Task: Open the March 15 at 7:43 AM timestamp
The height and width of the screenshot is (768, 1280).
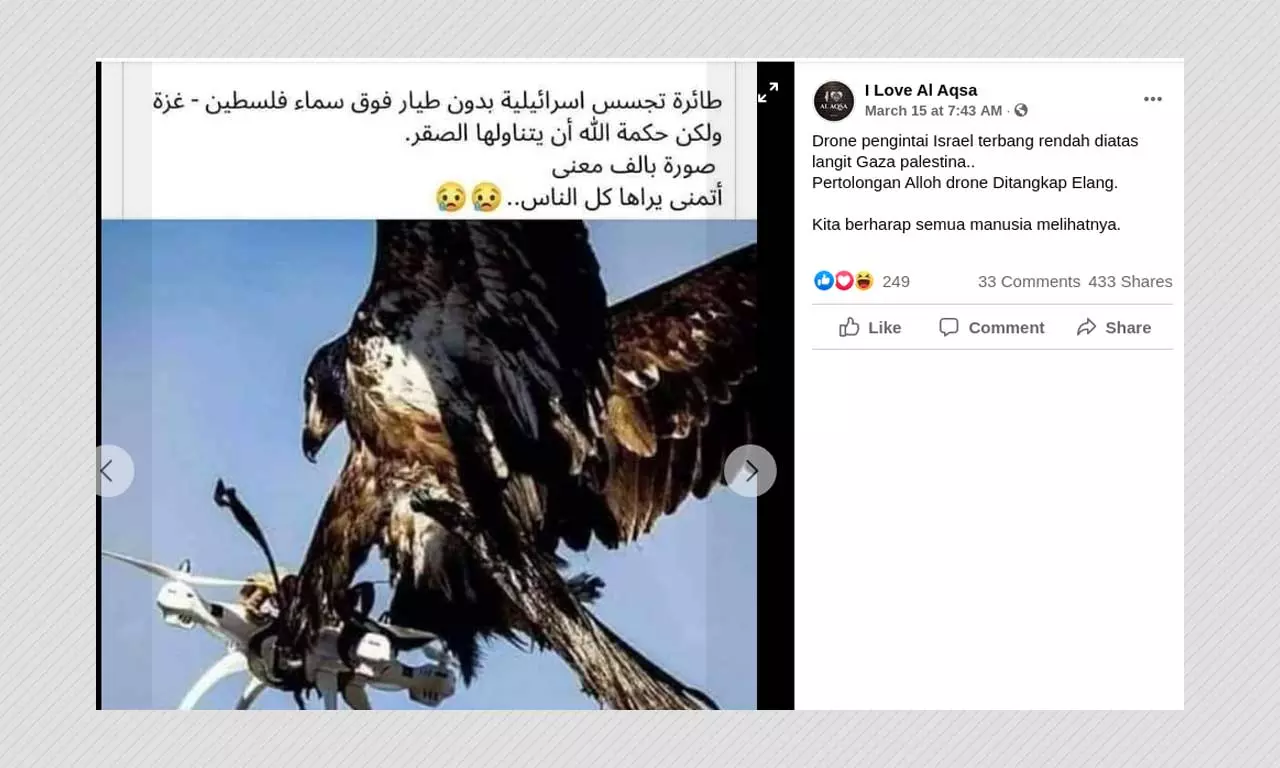Action: 933,111
